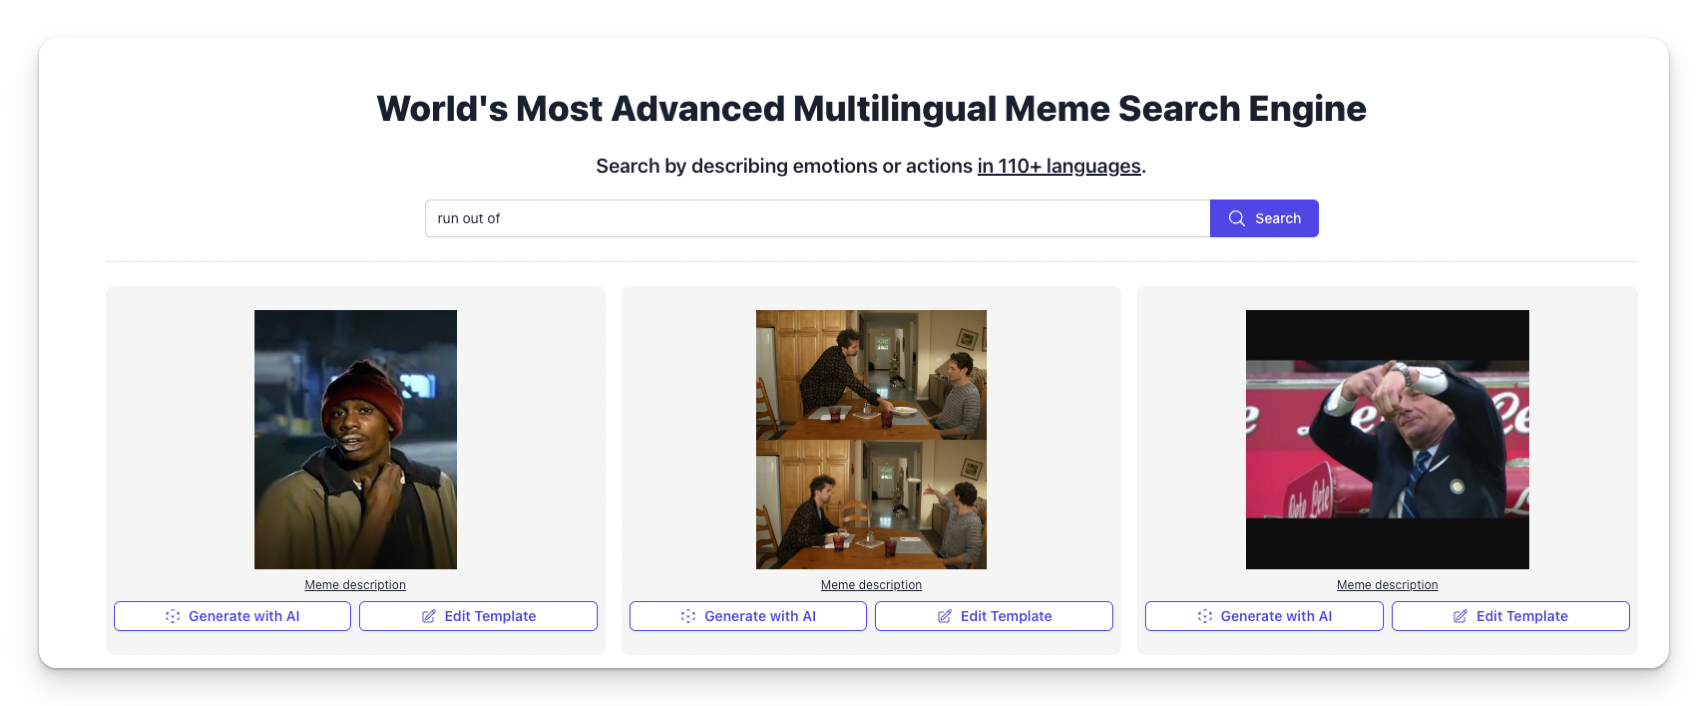Click Generate with AI for man-in-suit meme
Image resolution: width=1708 pixels, height=706 pixels.
coord(1264,616)
